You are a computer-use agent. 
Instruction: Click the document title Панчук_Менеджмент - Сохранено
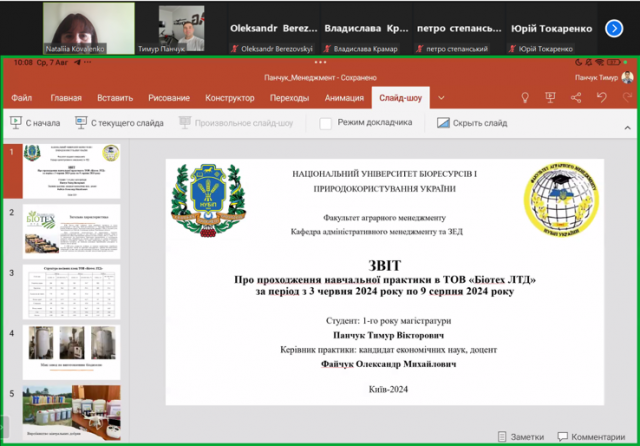point(320,78)
